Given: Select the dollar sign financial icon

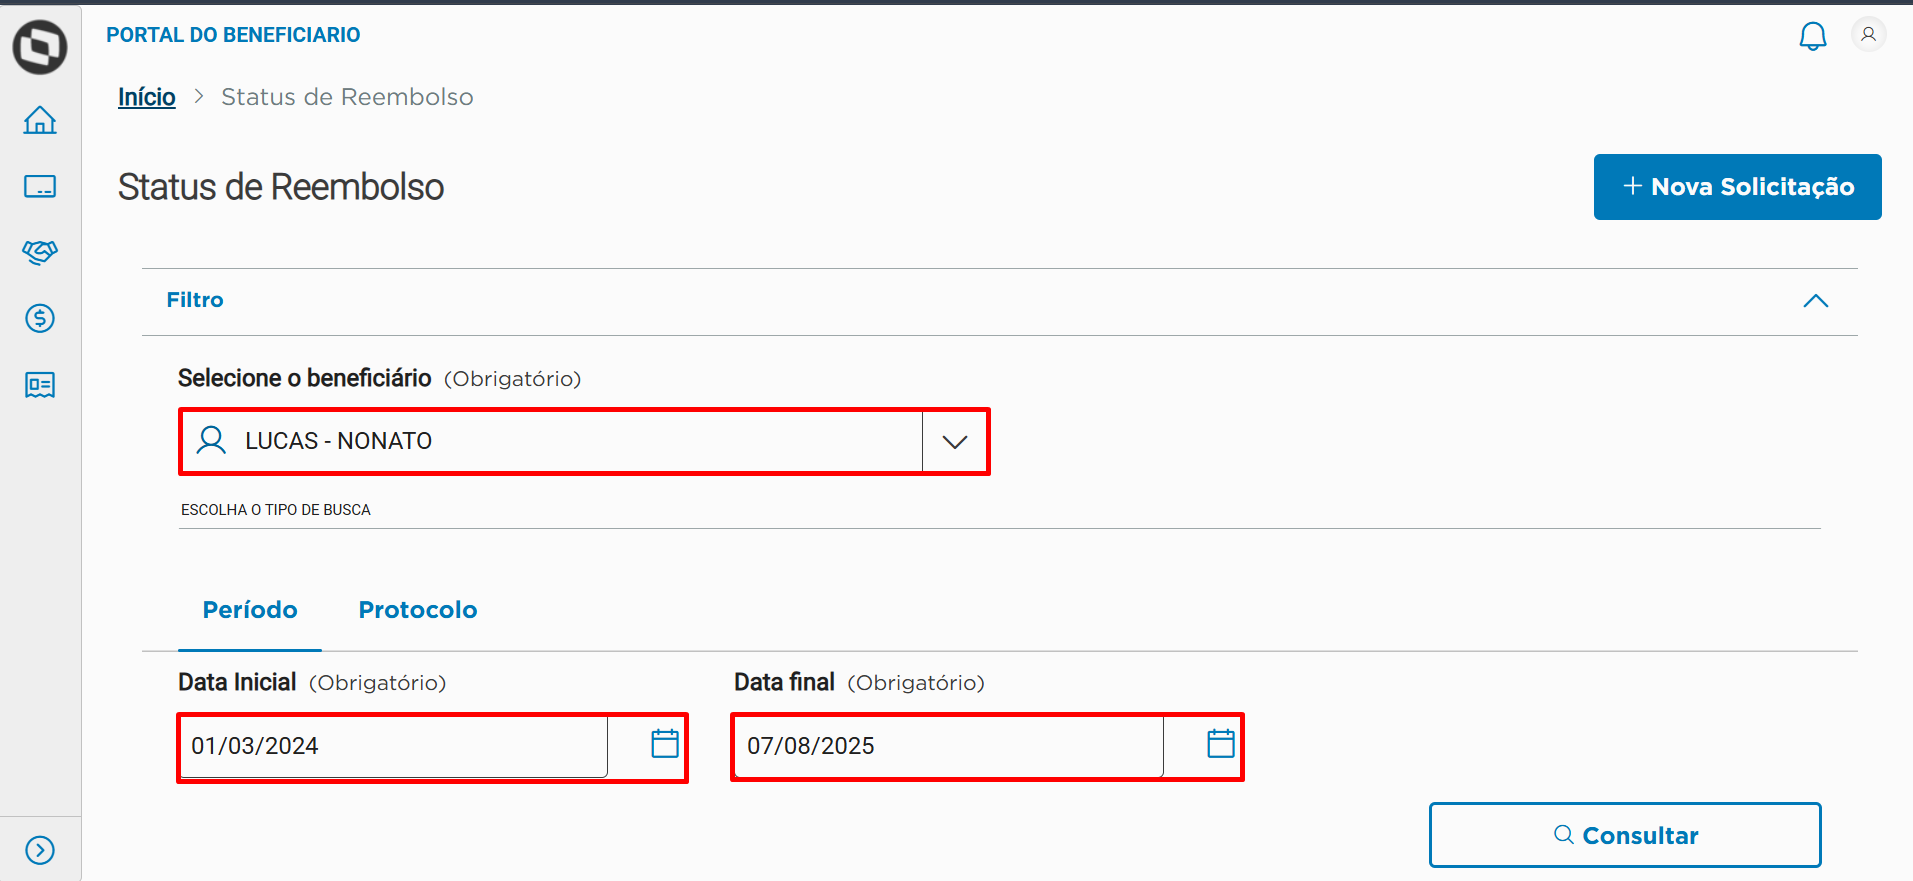Looking at the screenshot, I should coord(40,319).
